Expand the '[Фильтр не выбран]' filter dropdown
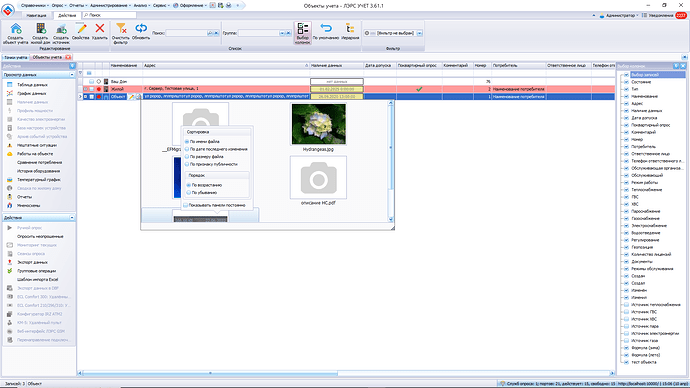The image size is (690, 388). [x=419, y=33]
